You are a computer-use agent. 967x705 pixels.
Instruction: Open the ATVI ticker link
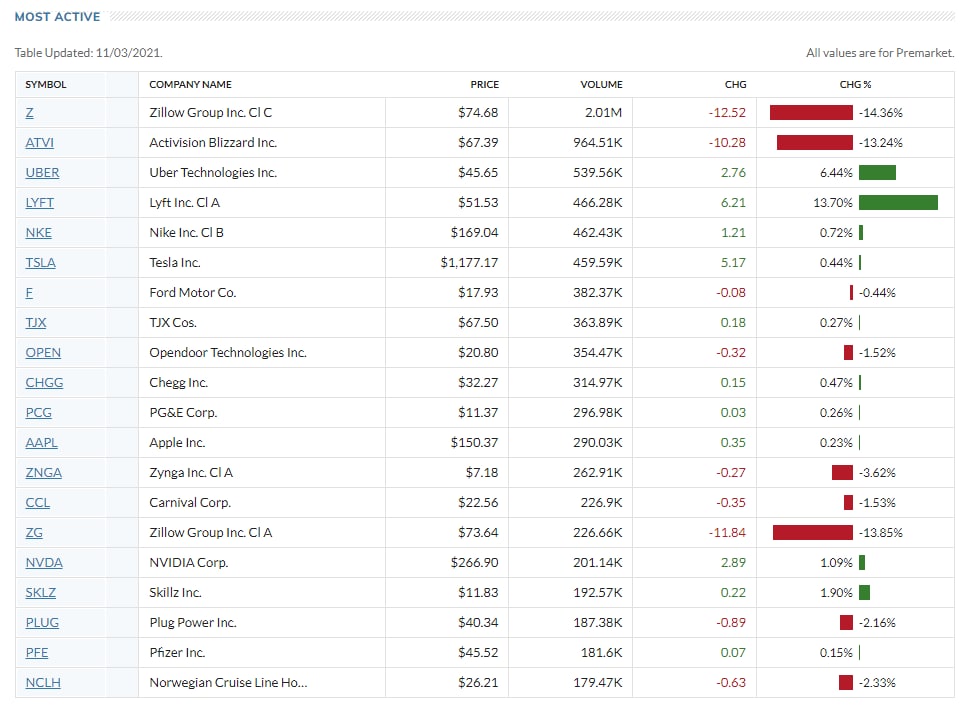pyautogui.click(x=39, y=143)
